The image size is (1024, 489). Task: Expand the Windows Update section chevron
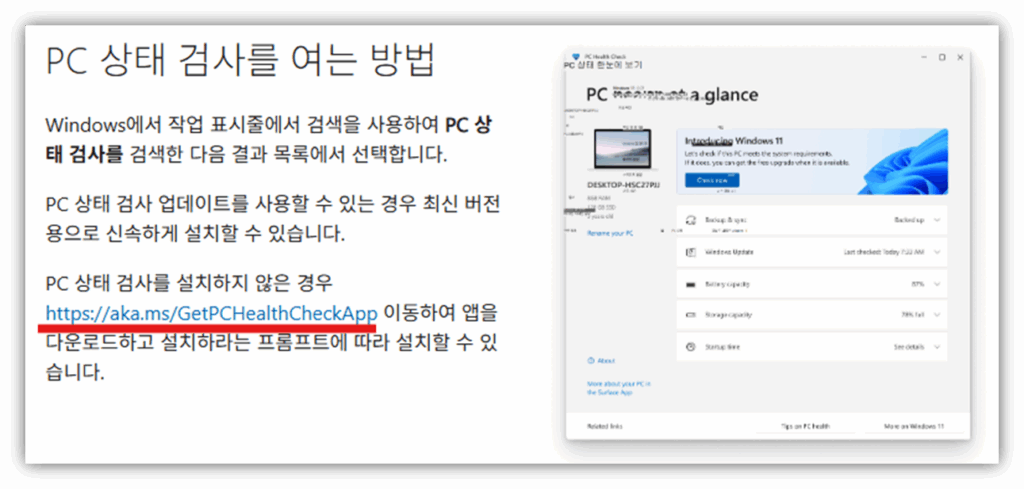[x=936, y=252]
